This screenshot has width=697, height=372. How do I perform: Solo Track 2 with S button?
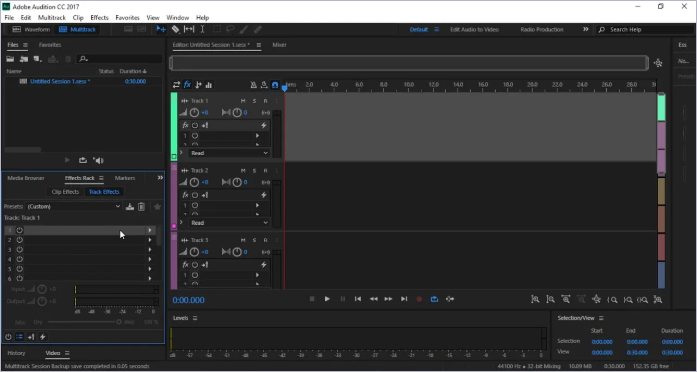pos(254,171)
